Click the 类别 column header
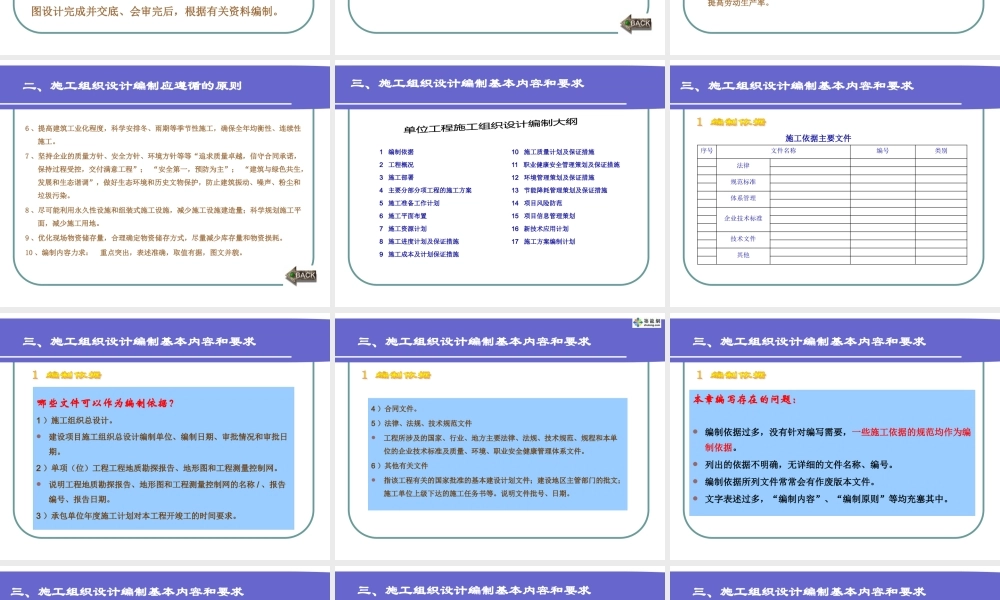This screenshot has width=1000, height=600. pyautogui.click(x=941, y=151)
